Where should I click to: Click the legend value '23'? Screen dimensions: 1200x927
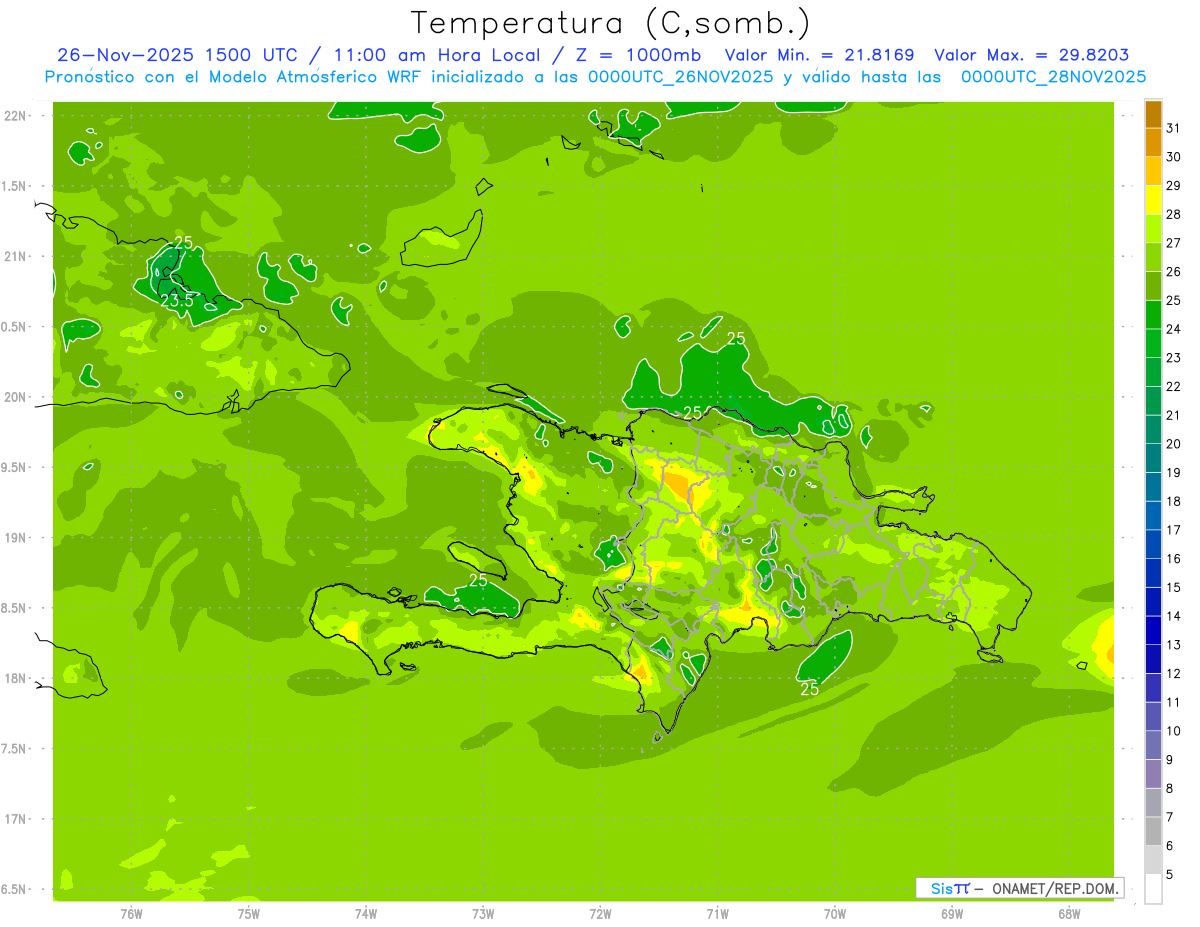click(1174, 358)
